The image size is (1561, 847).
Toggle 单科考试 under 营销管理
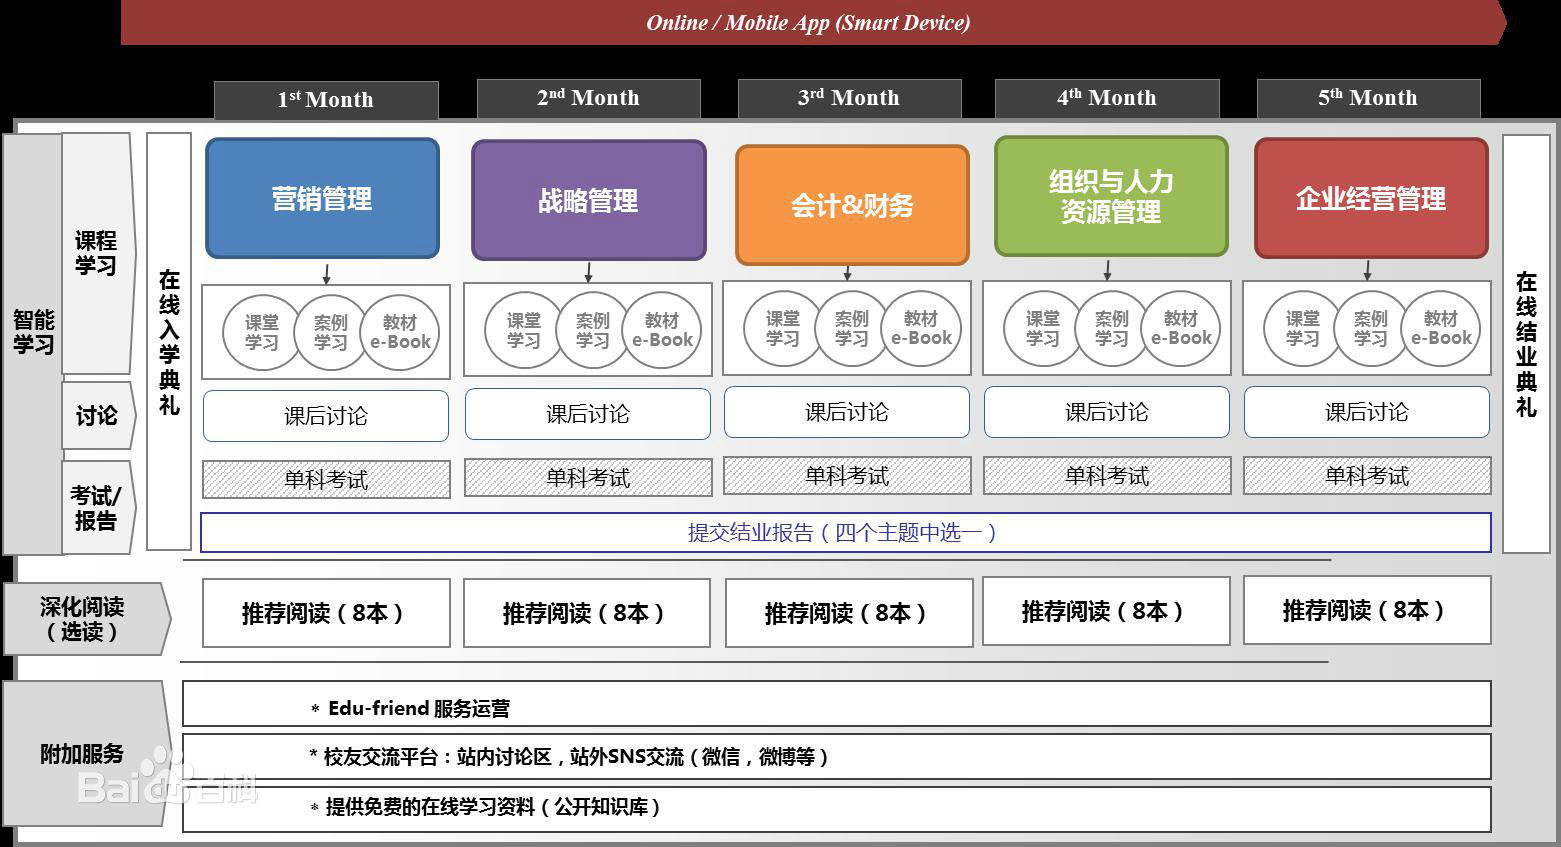click(x=325, y=479)
